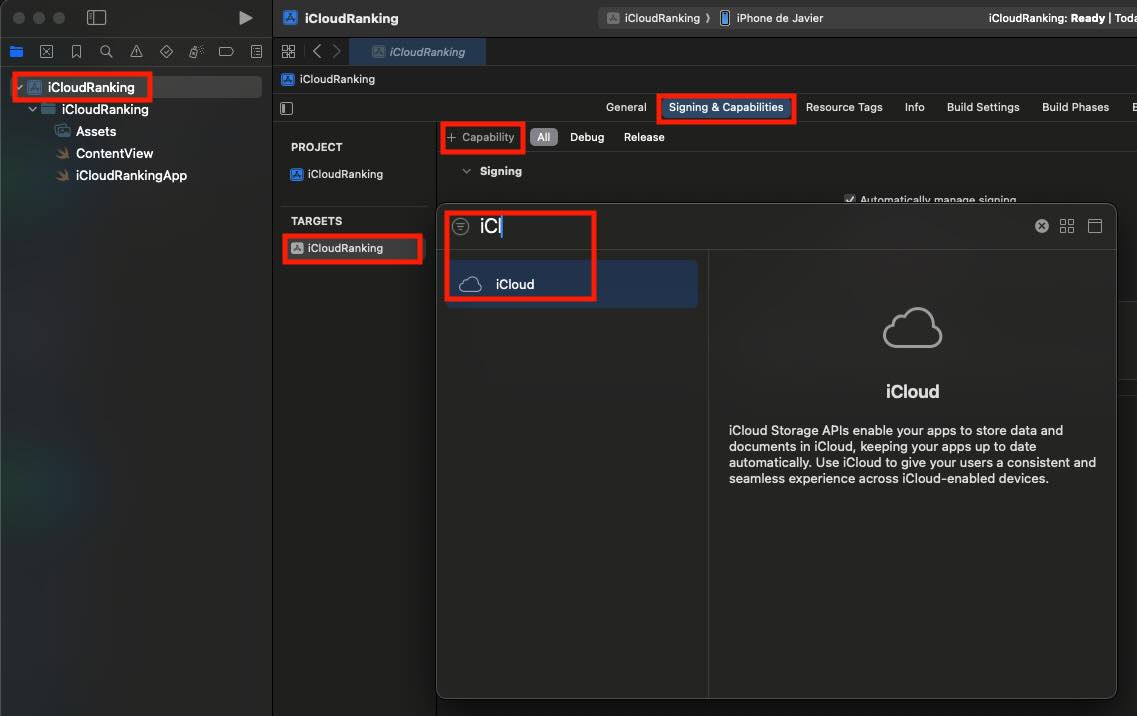This screenshot has height=716, width=1137.
Task: Open the related items grid icon
Action: 289,52
